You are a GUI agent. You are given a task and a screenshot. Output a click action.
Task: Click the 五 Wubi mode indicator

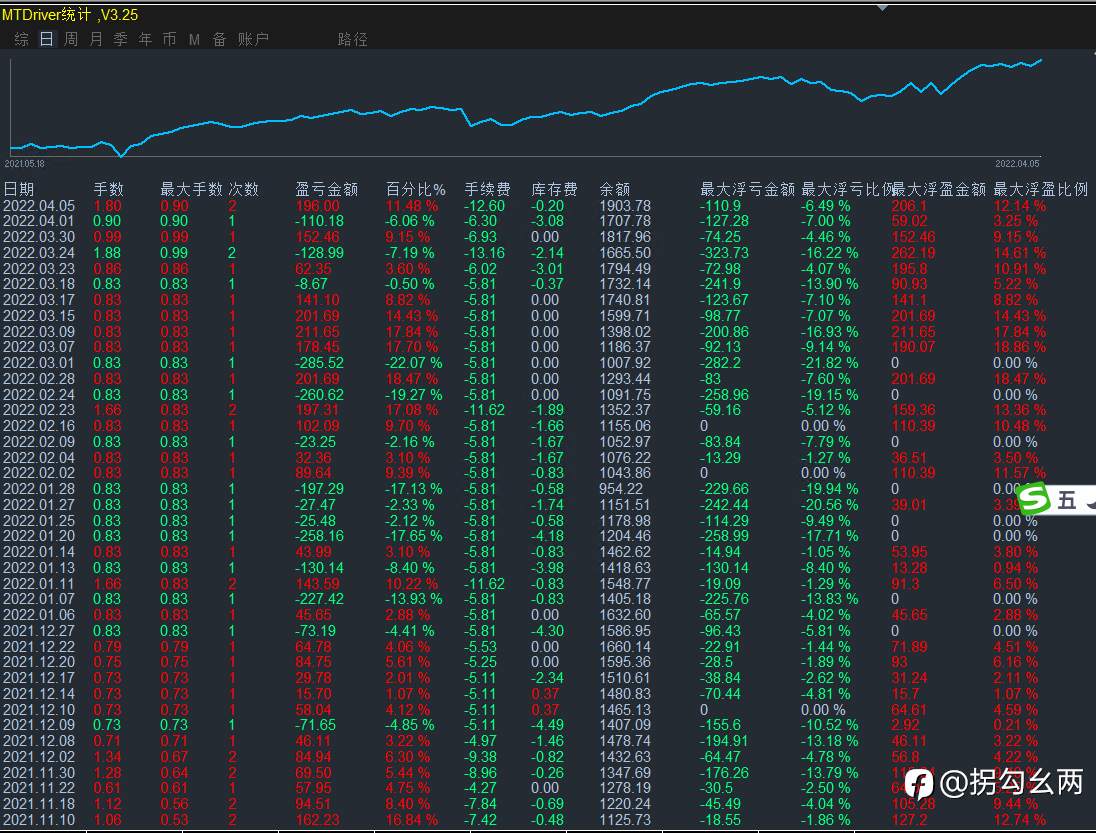coord(1067,500)
